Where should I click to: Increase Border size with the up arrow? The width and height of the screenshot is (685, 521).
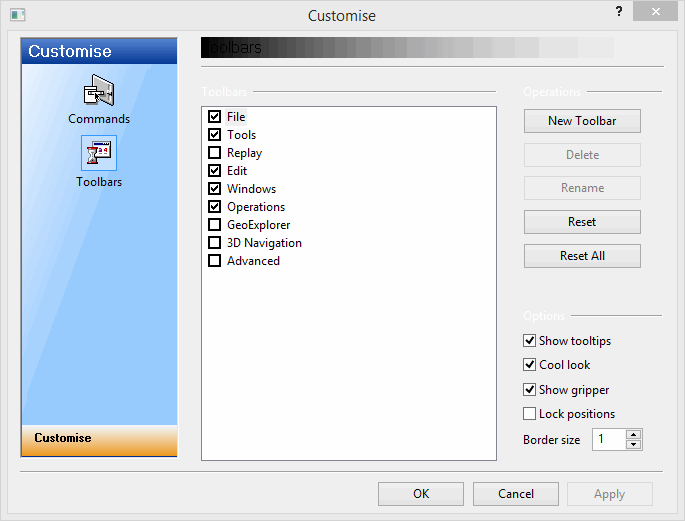click(633, 435)
